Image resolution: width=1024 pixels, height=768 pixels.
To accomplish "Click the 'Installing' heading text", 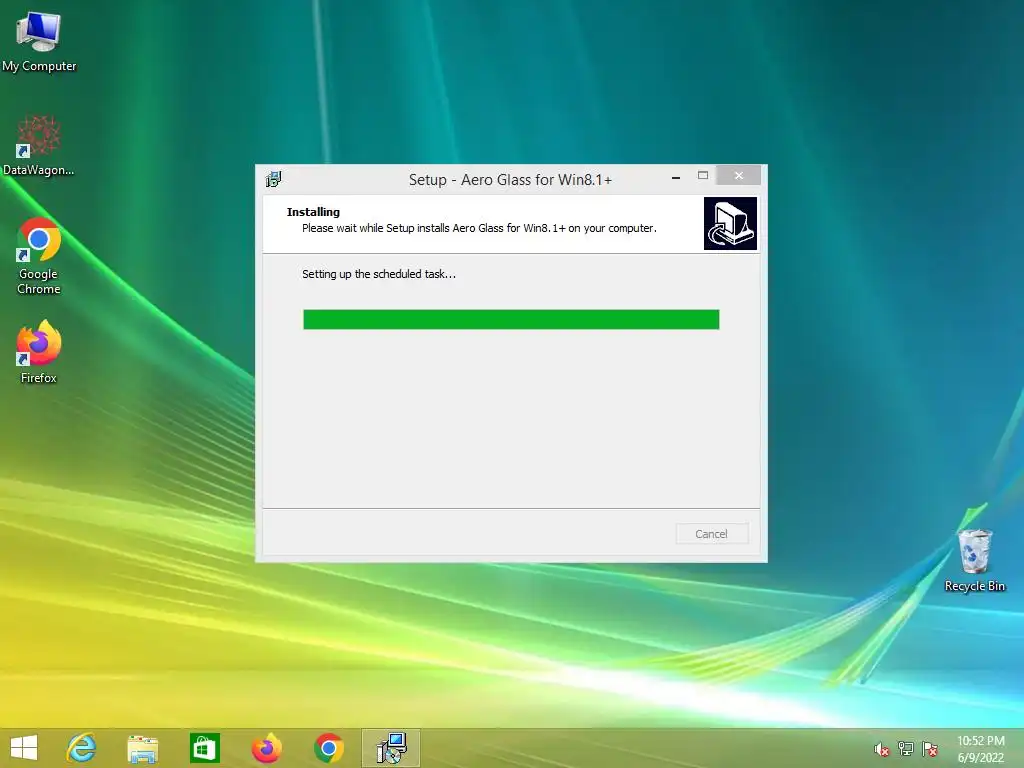I will click(313, 212).
